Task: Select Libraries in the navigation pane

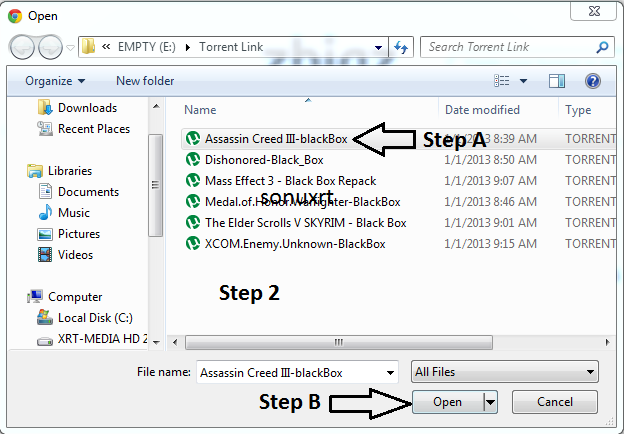Action: (x=70, y=171)
